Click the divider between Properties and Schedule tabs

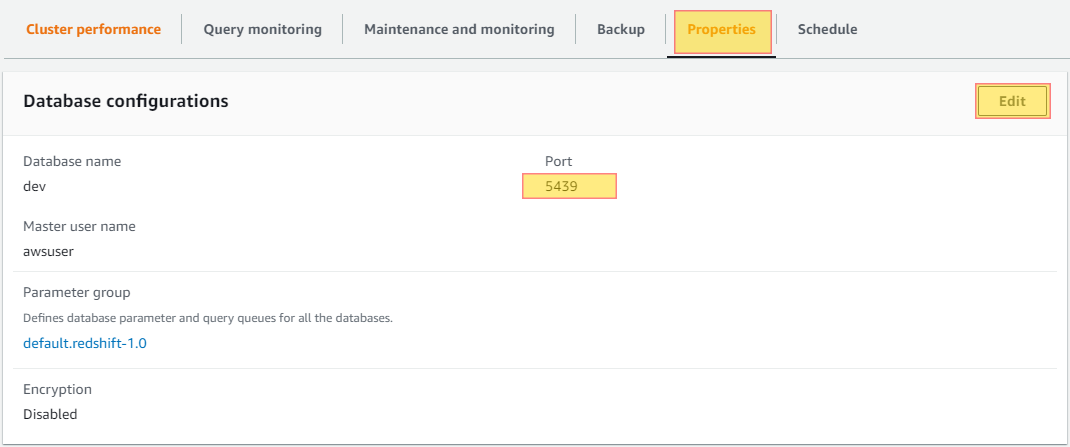[x=777, y=29]
